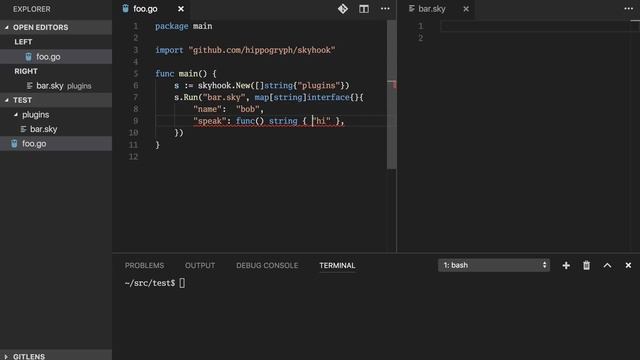
Task: Switch to the OUTPUT panel tab
Action: (200, 265)
